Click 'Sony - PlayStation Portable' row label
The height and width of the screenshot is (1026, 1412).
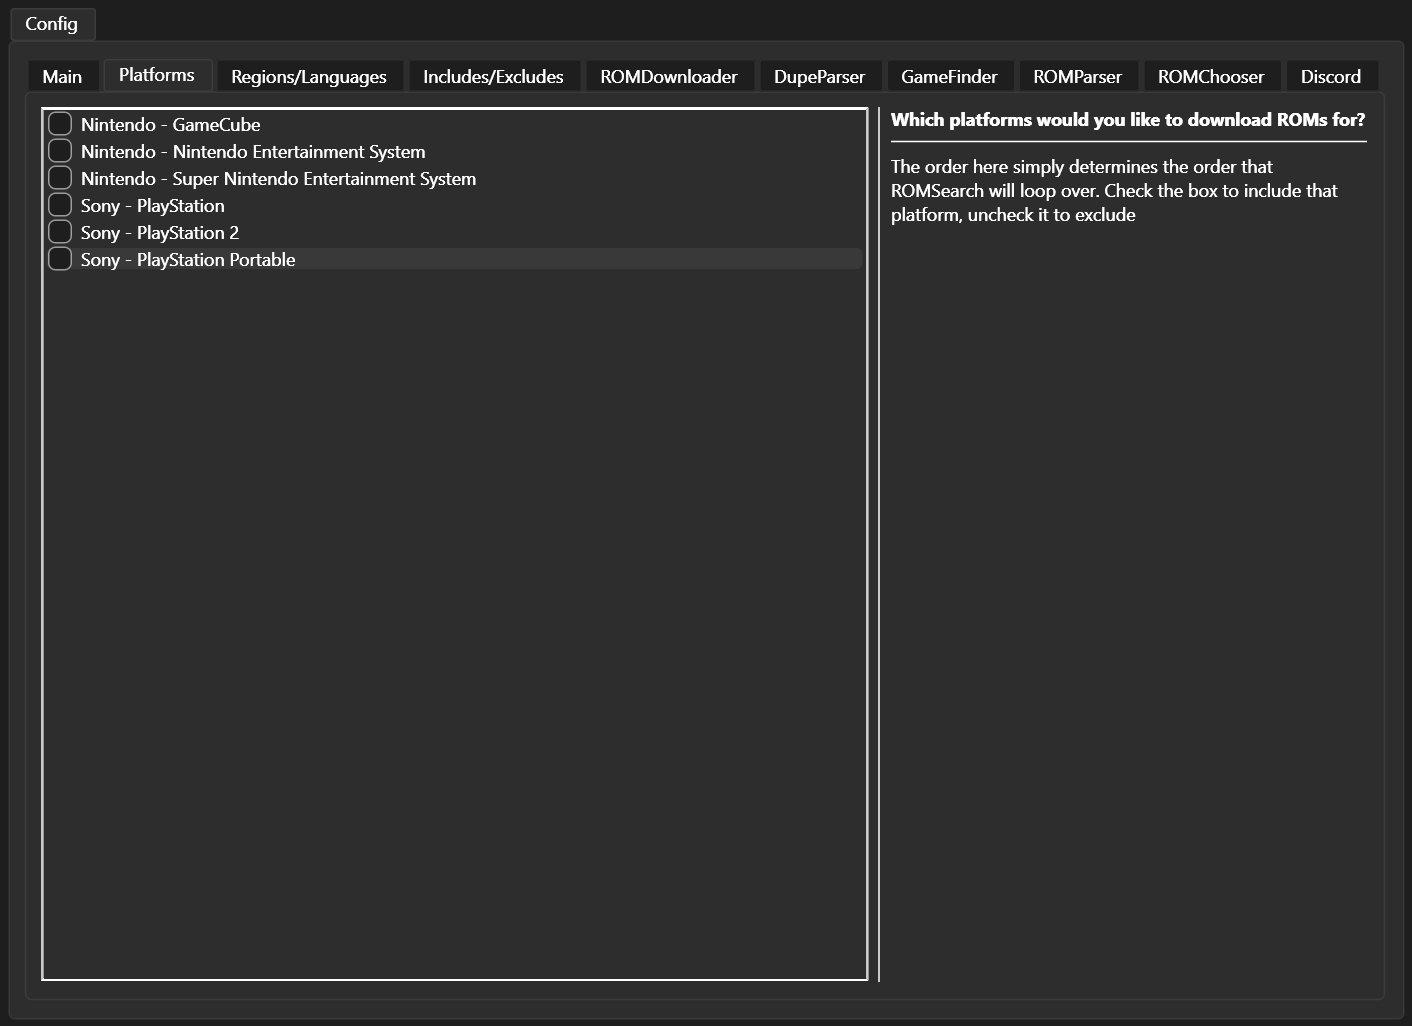pos(188,260)
